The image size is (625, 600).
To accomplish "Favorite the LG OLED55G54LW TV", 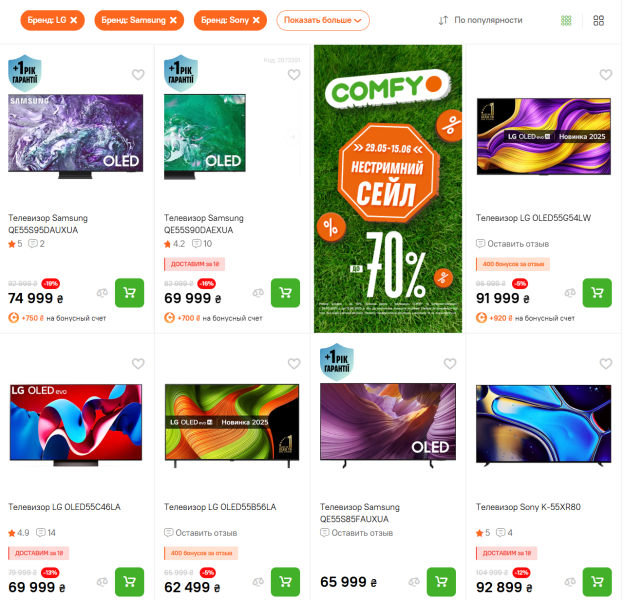I will [605, 75].
